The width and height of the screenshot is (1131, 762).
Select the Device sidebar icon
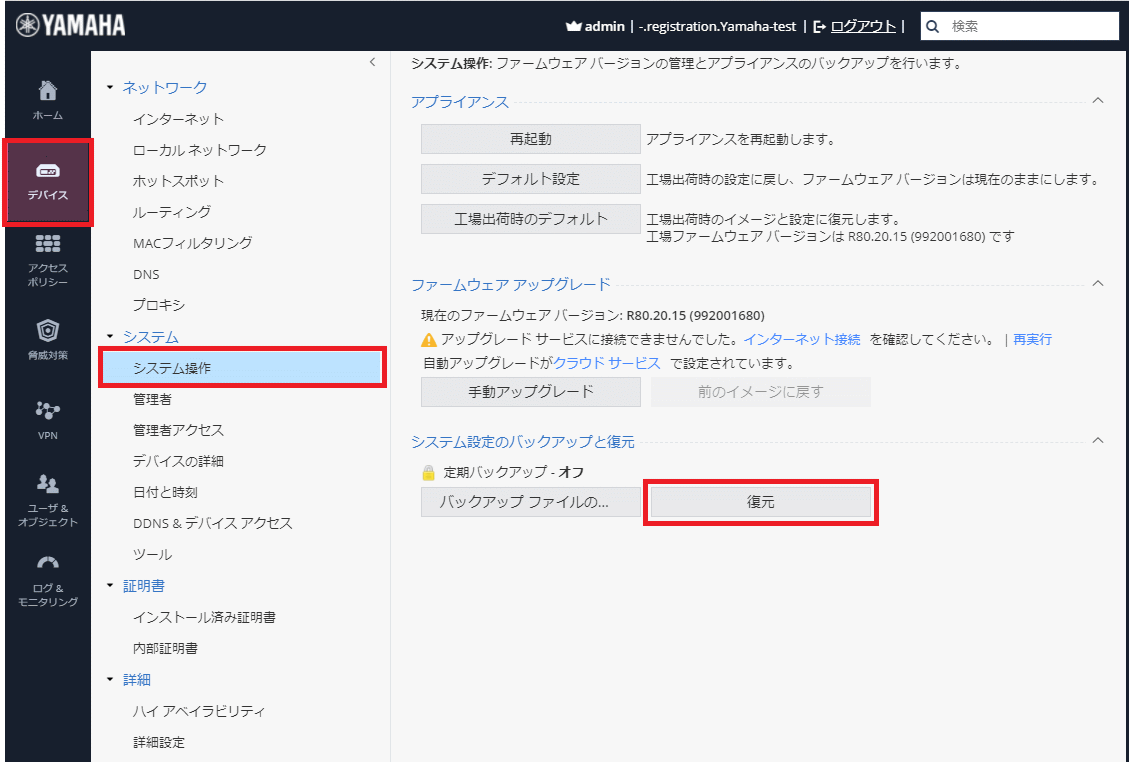pyautogui.click(x=48, y=172)
